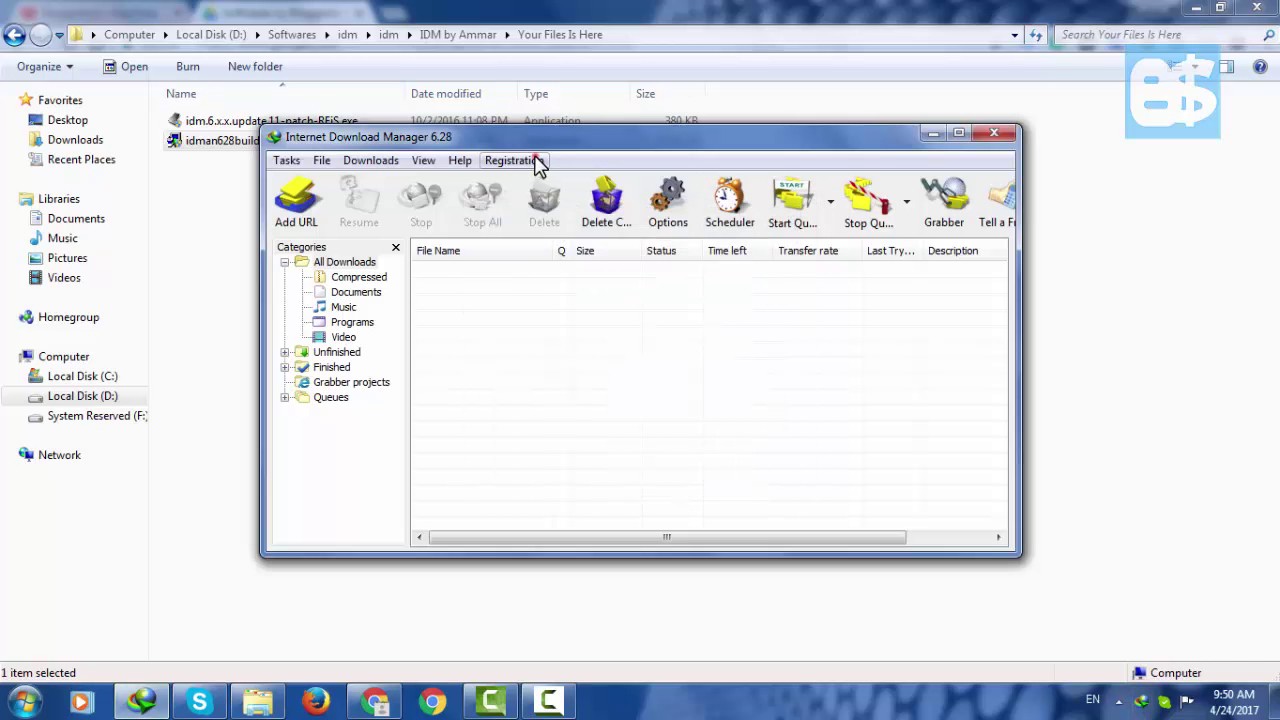The height and width of the screenshot is (720, 1280).
Task: Open Network in Explorer sidebar
Action: tap(59, 455)
